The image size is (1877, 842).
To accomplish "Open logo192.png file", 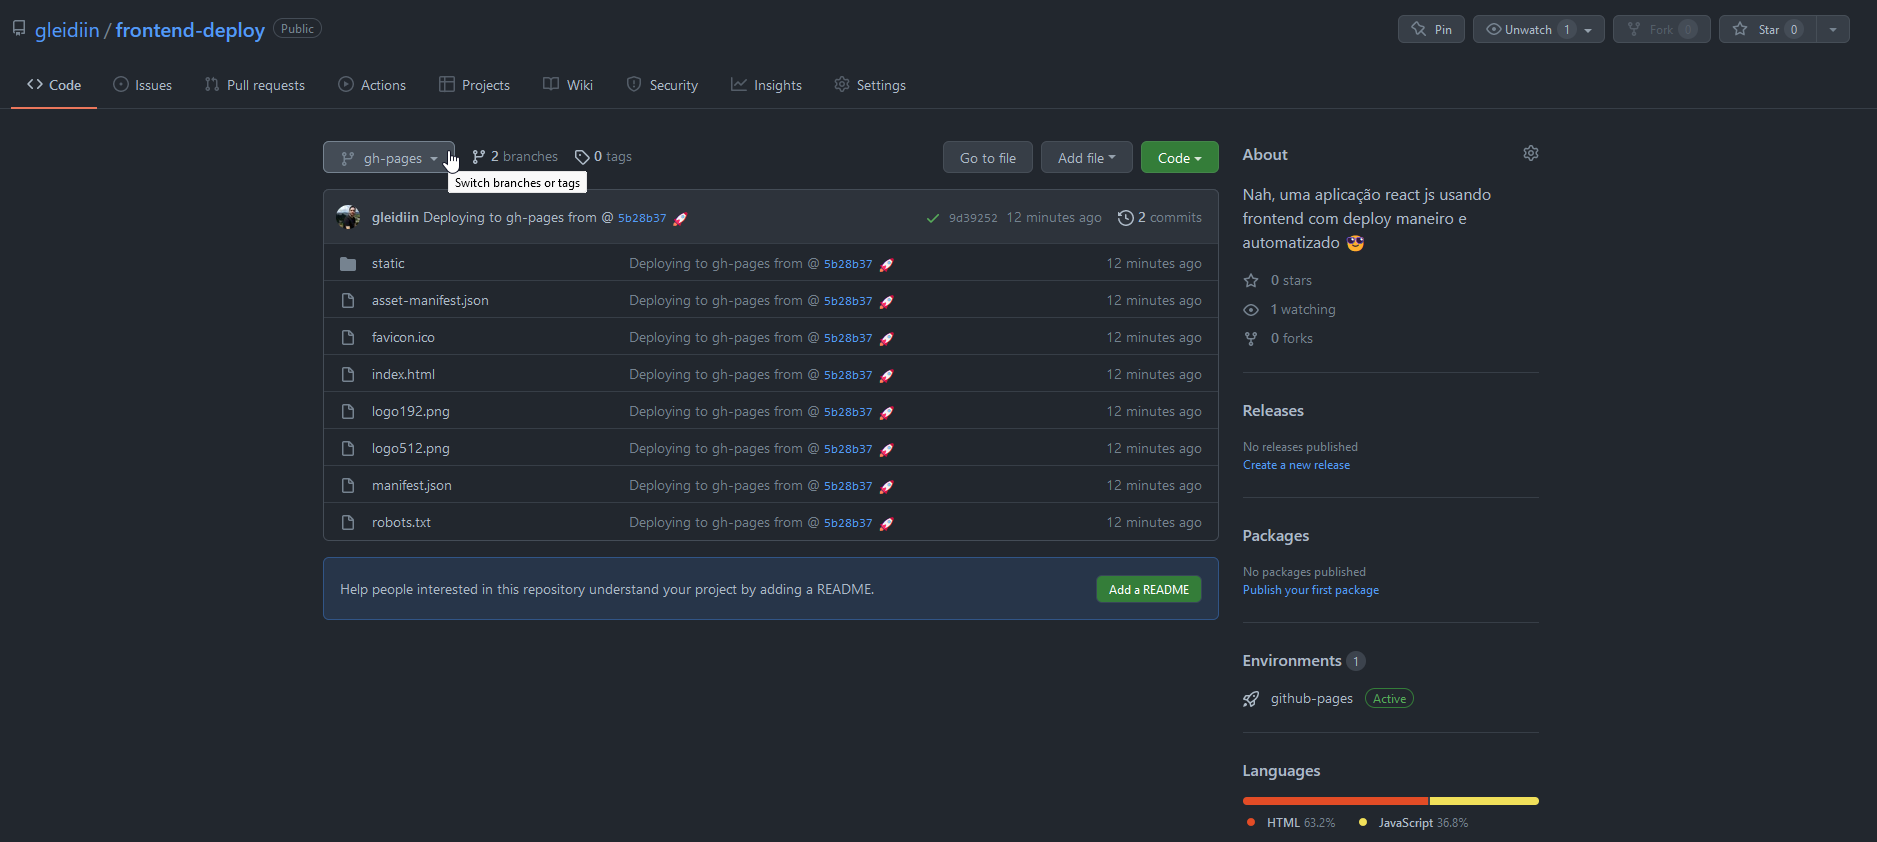I will 411,411.
